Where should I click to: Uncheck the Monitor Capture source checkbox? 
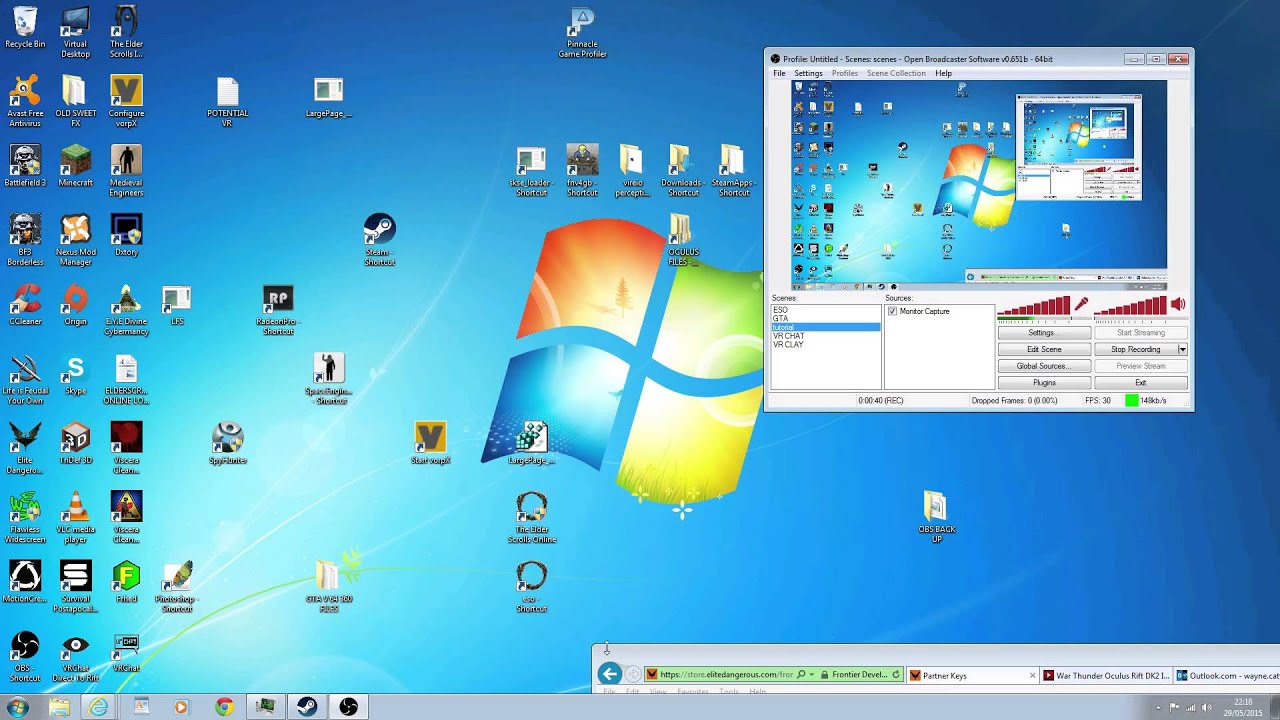pos(892,312)
